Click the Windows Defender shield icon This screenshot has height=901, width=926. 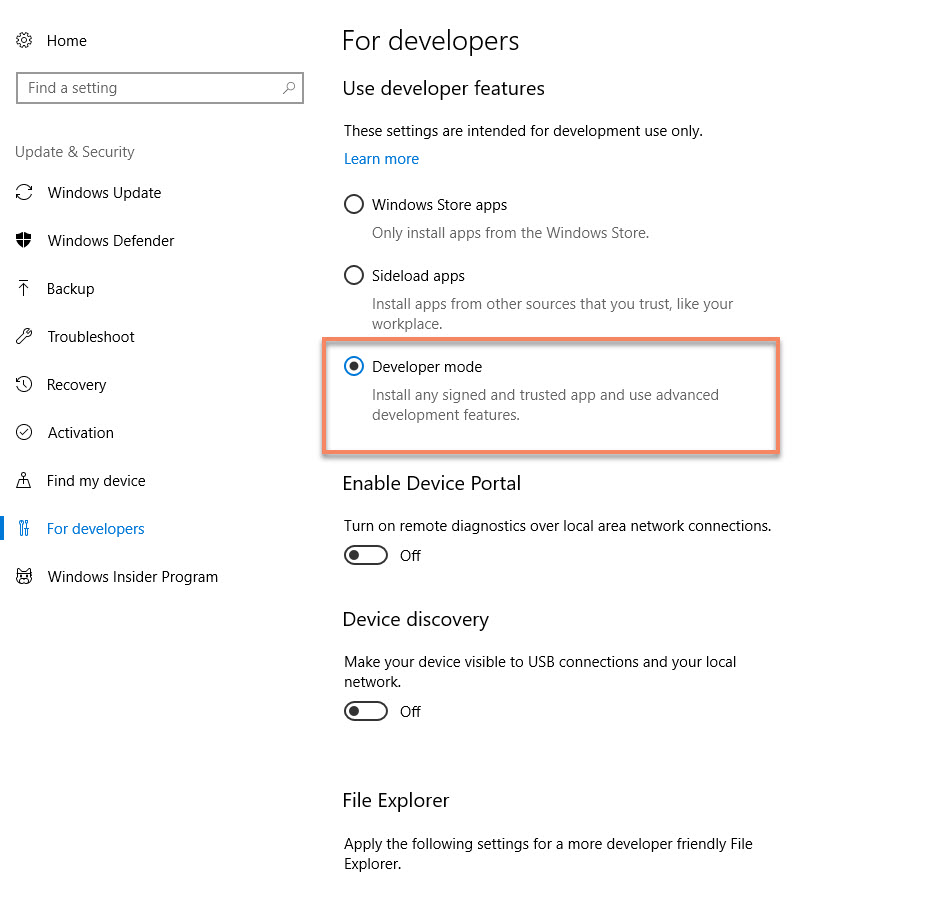click(24, 241)
